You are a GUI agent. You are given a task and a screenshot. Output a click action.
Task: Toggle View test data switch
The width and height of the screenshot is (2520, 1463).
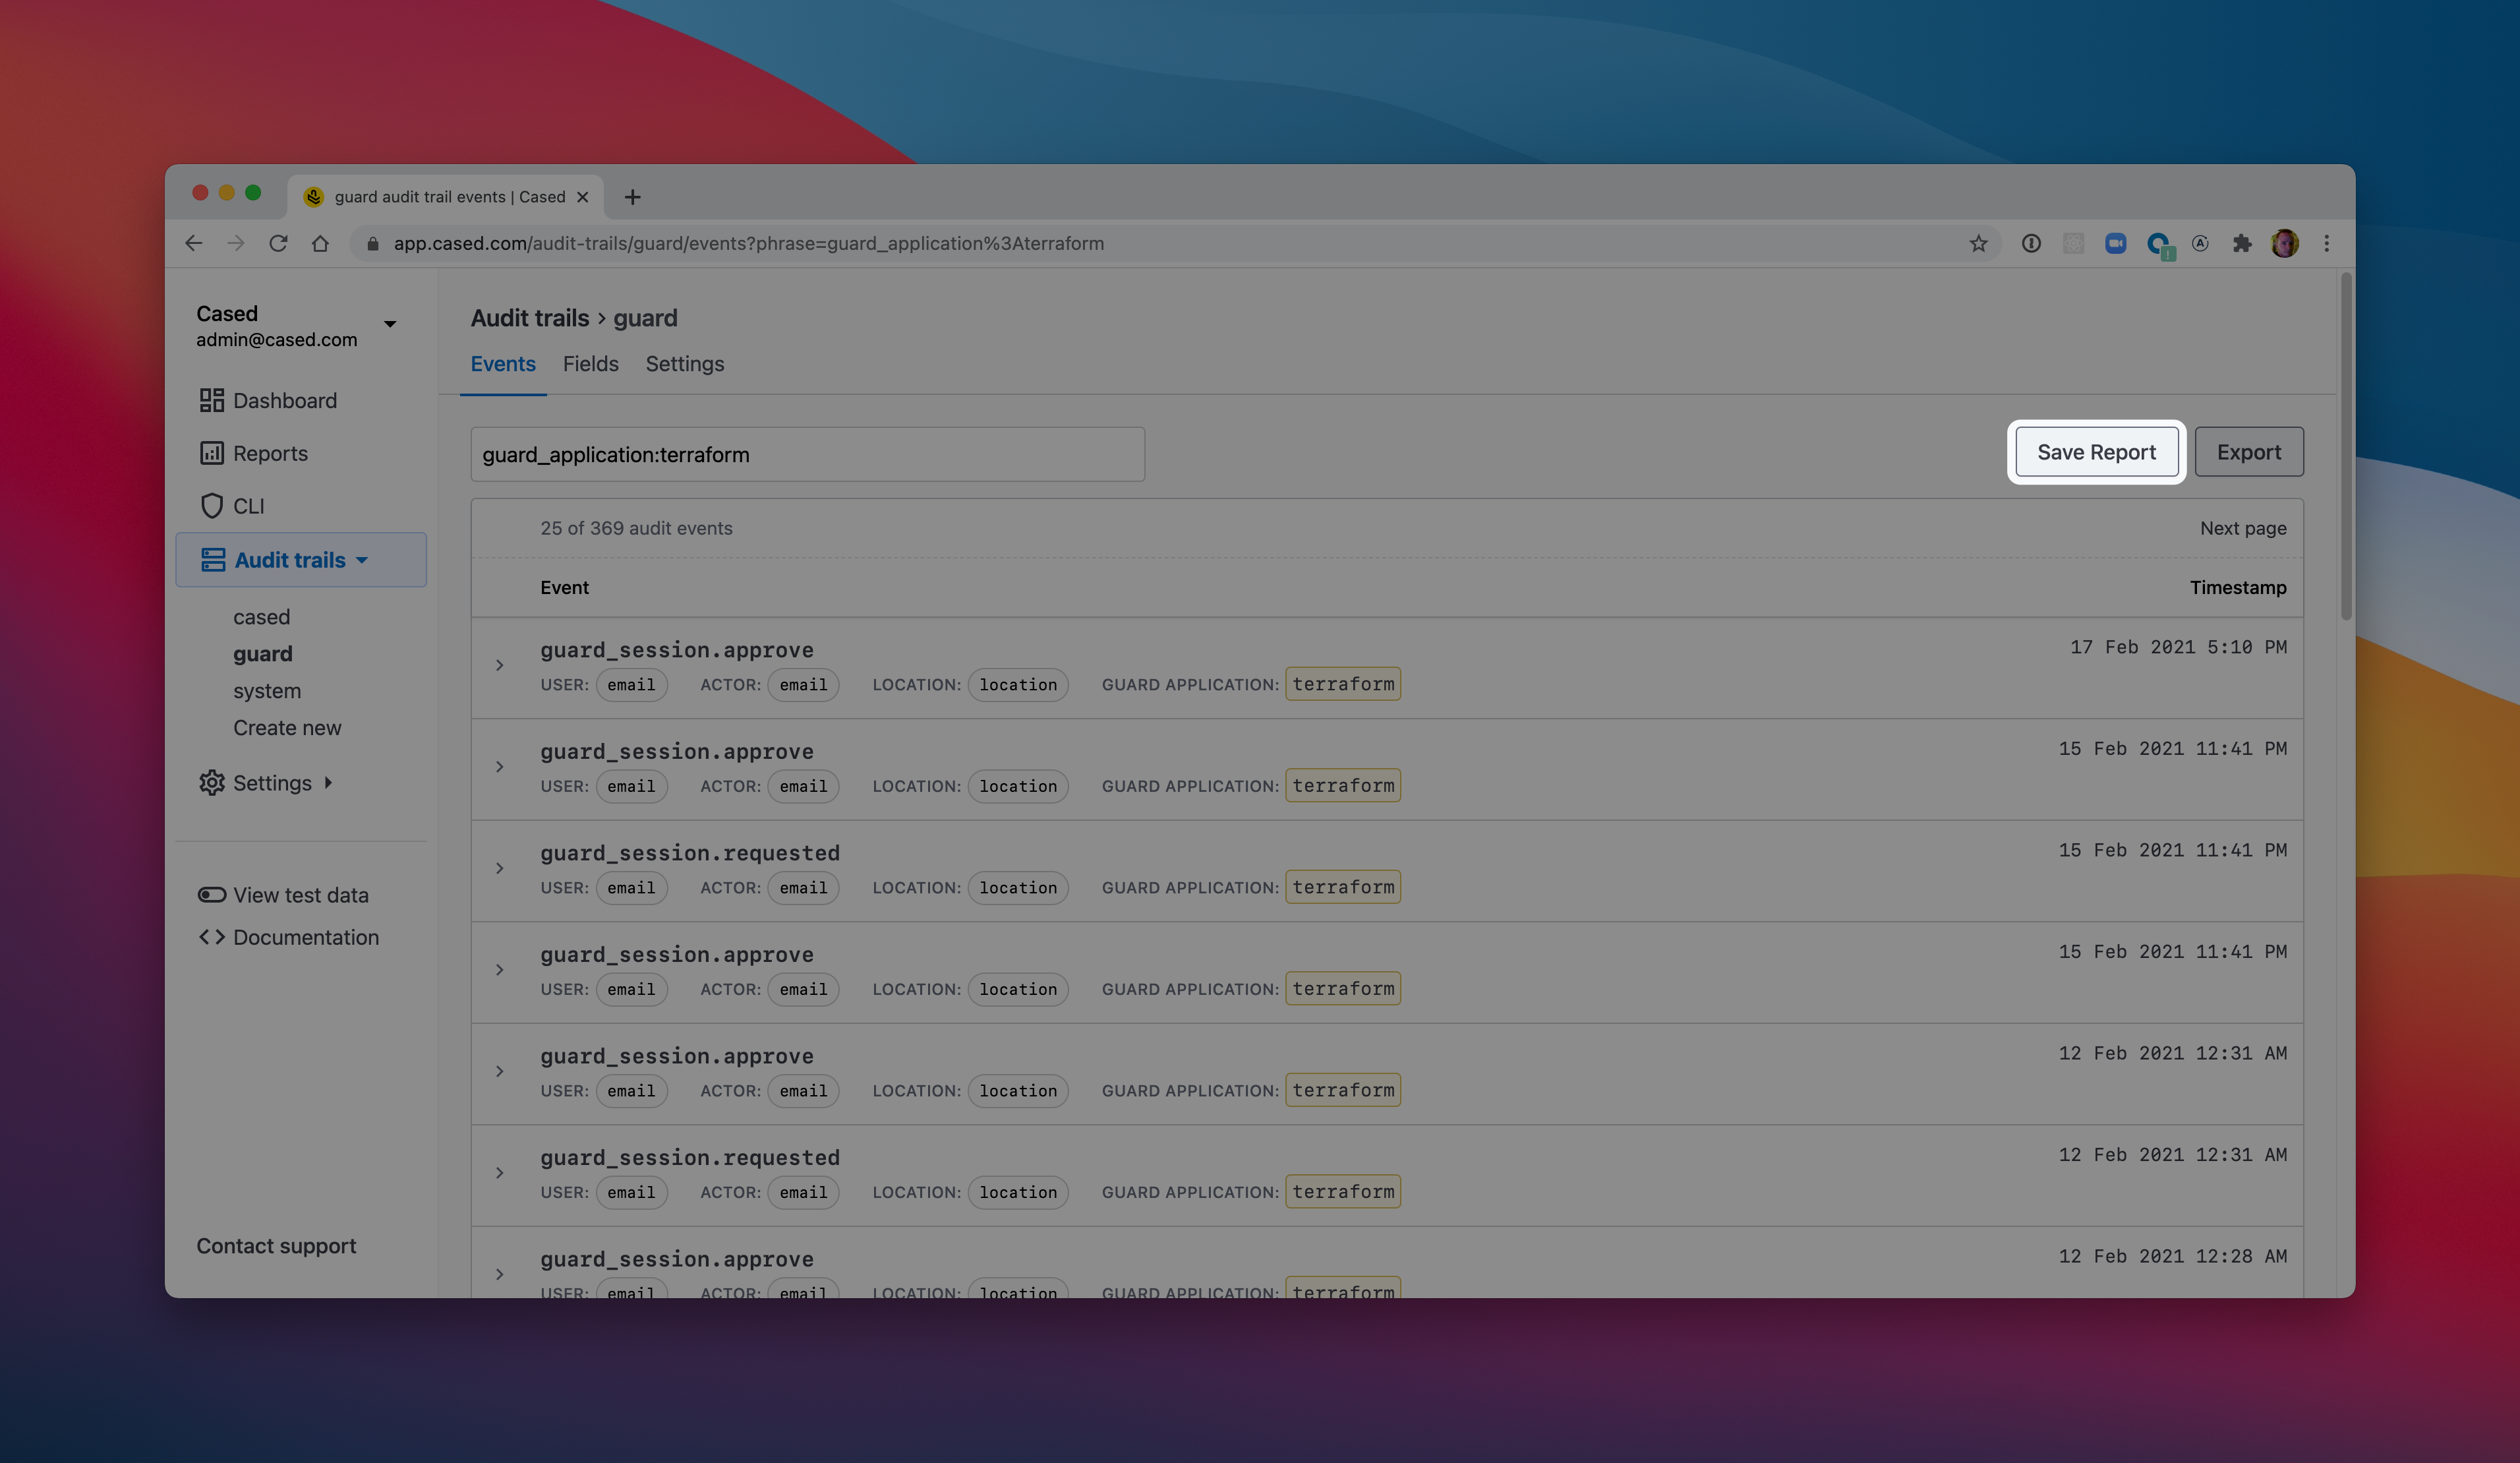(211, 895)
